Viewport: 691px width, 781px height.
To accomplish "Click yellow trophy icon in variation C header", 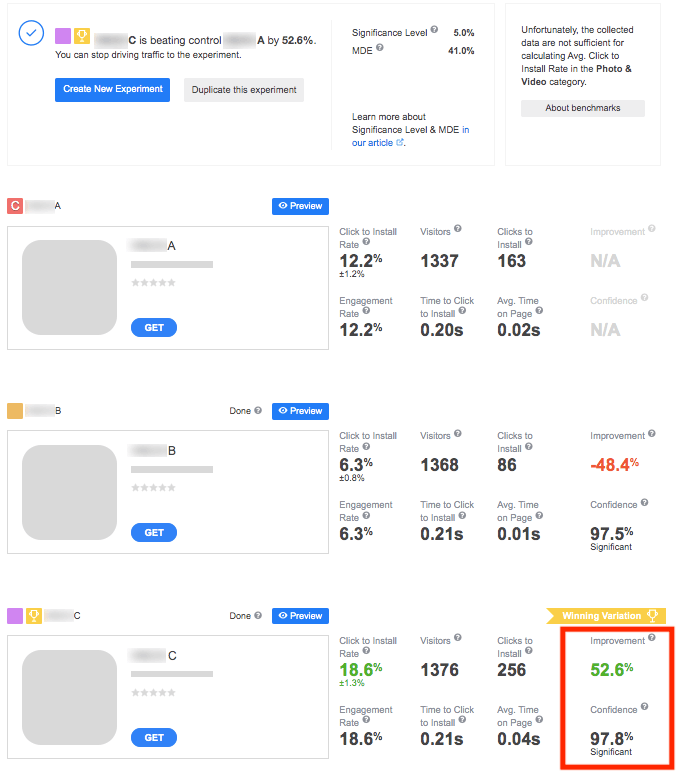I will click(33, 616).
